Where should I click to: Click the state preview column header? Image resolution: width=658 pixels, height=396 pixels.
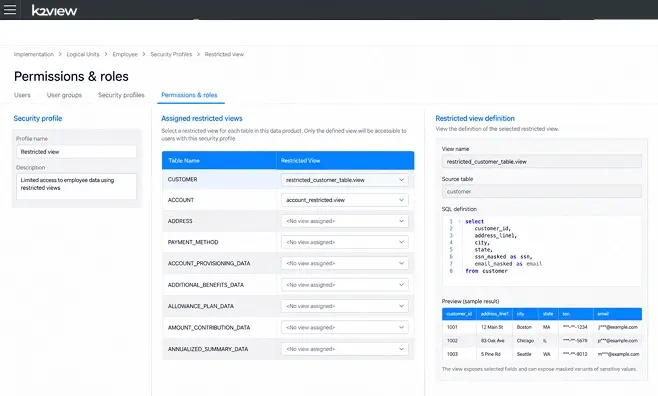click(548, 314)
